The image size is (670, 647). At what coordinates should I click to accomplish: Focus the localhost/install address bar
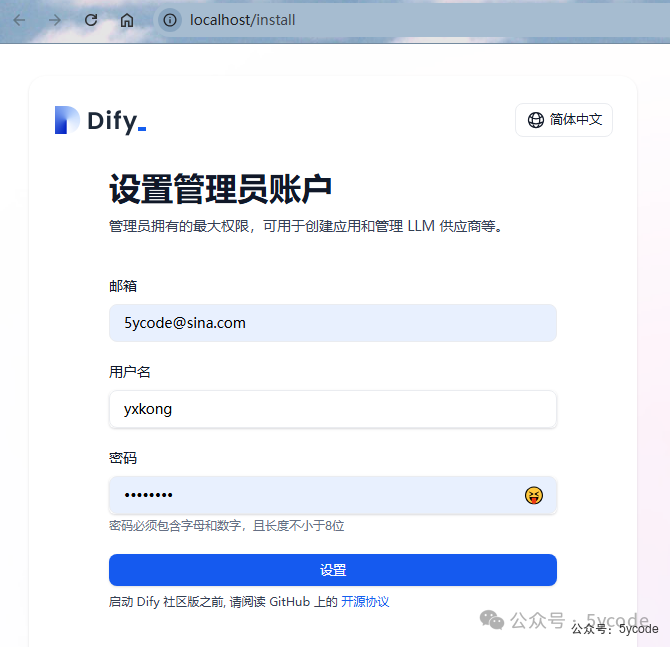(410, 20)
